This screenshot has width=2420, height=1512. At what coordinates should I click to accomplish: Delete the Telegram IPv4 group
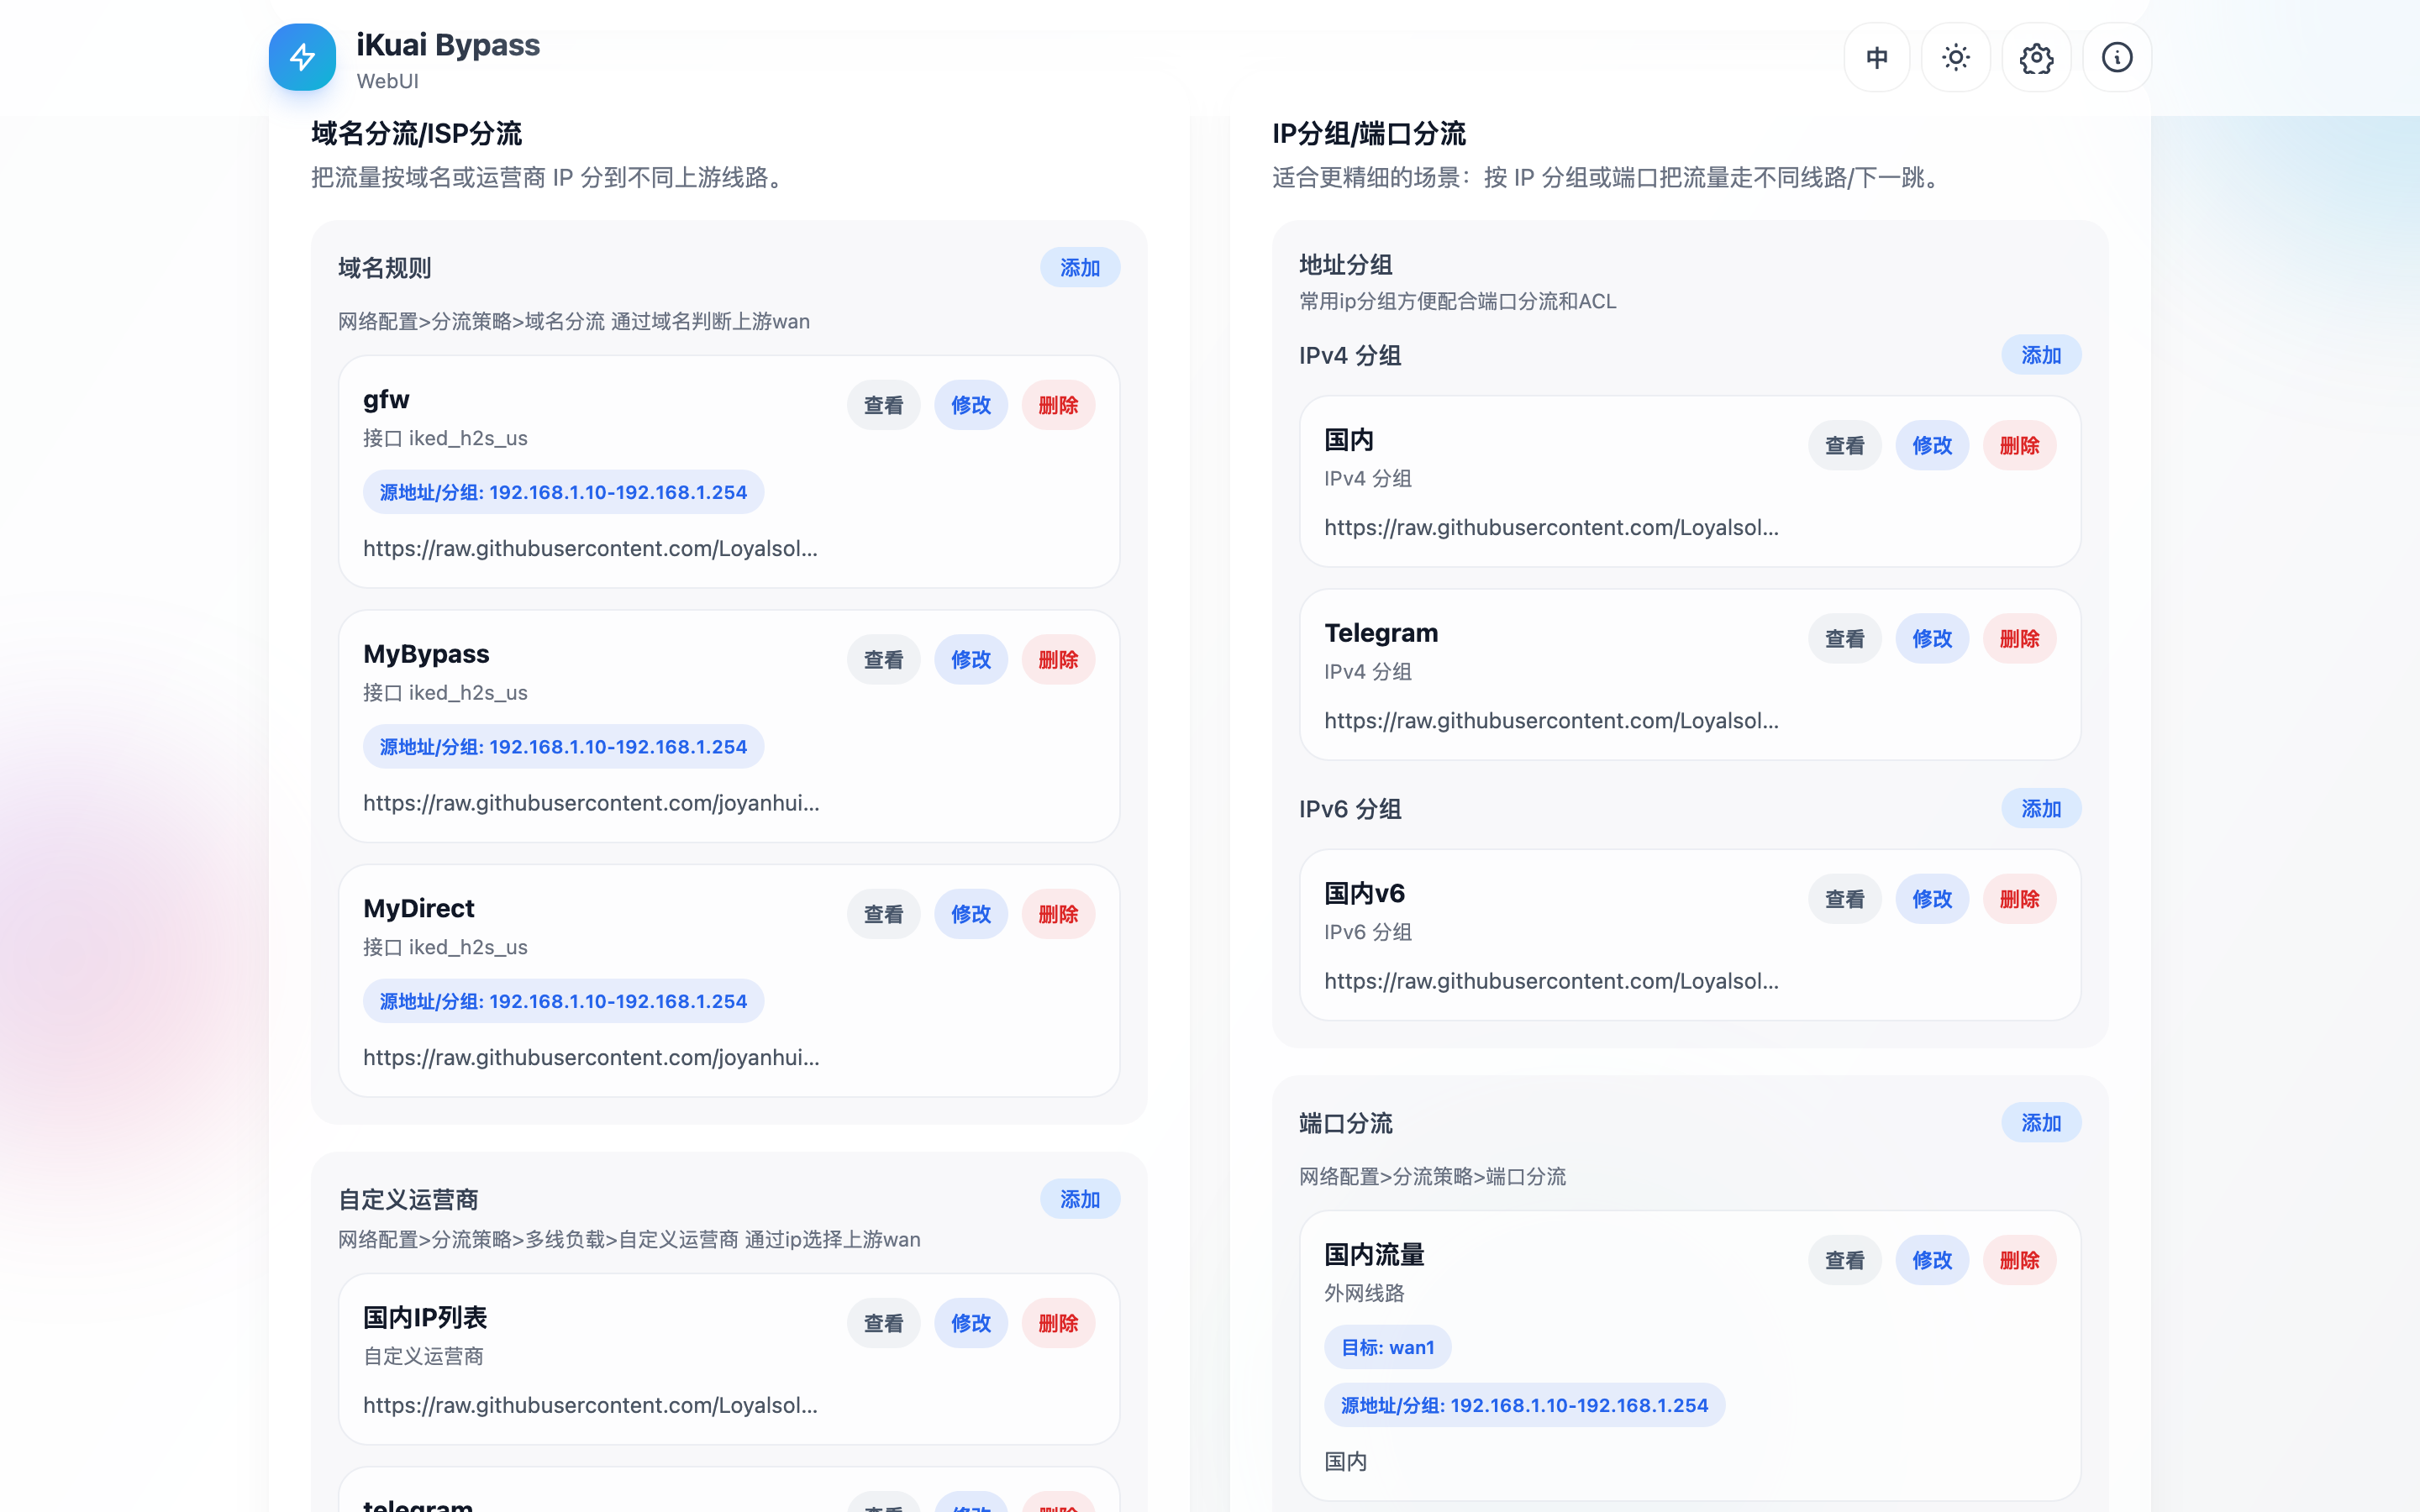pos(2019,639)
